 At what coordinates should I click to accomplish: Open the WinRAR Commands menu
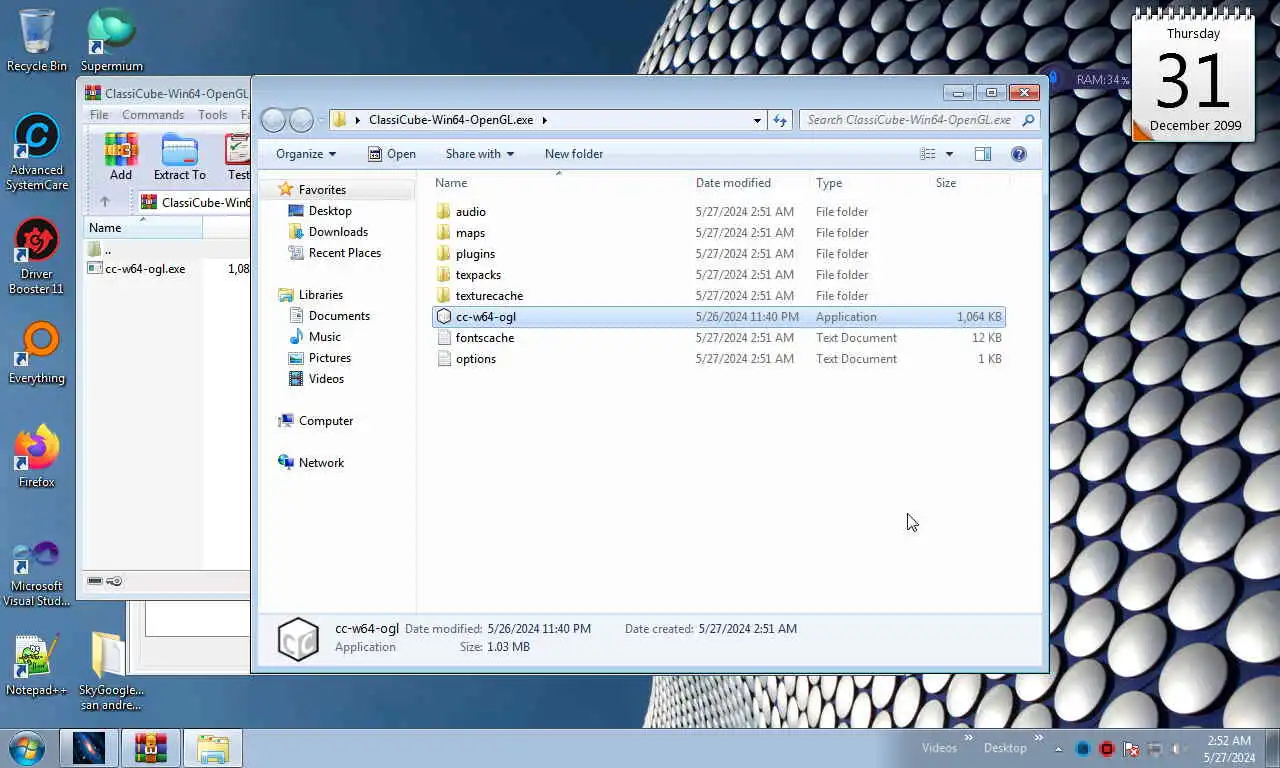tap(153, 115)
